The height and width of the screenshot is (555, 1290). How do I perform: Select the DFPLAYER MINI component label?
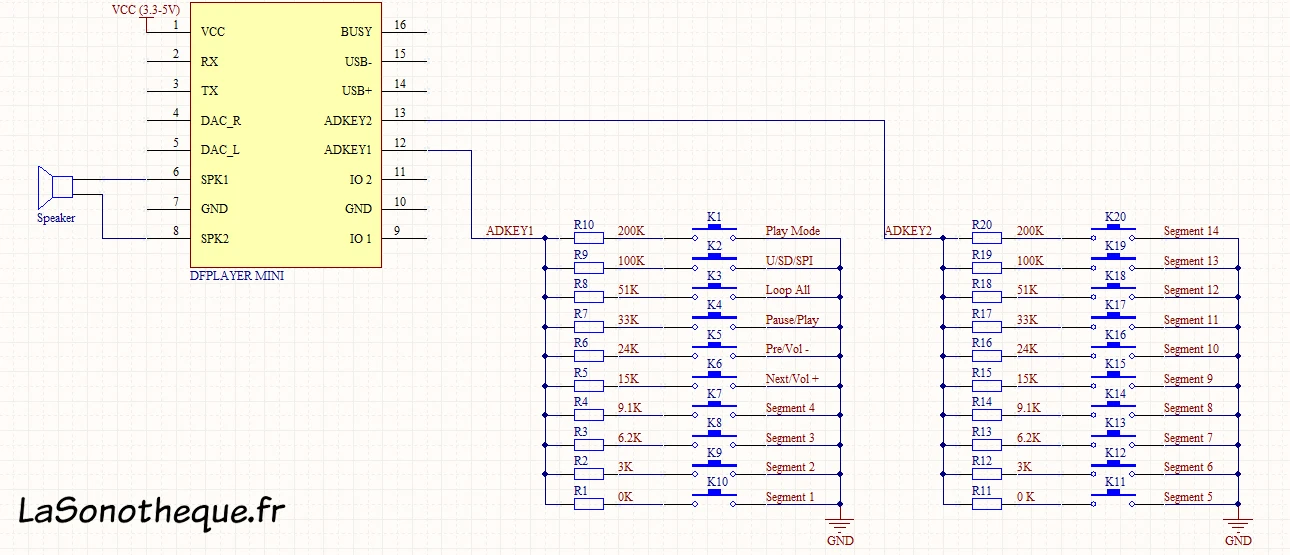(x=236, y=276)
